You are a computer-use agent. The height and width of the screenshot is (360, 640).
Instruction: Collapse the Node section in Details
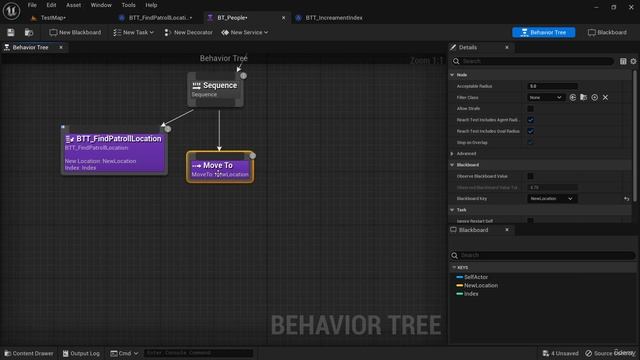click(x=452, y=75)
